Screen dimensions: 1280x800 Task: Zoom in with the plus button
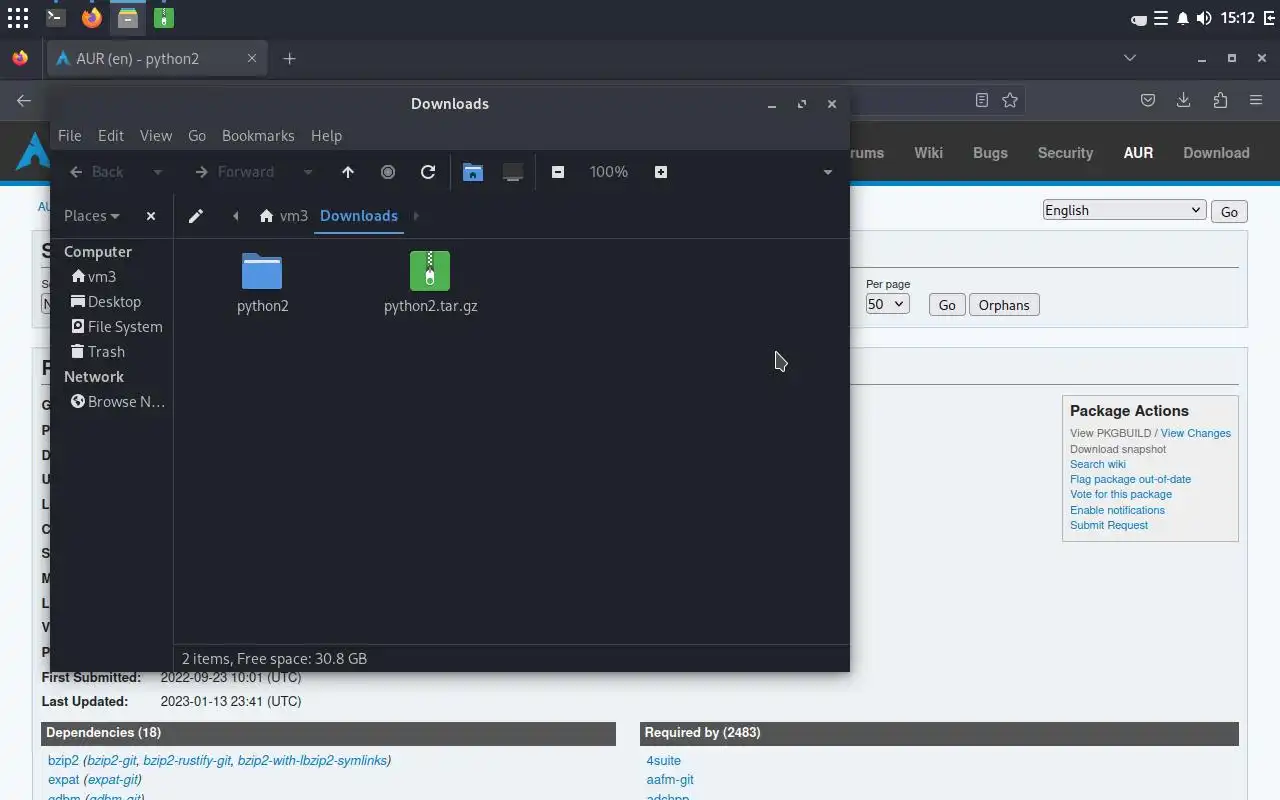click(x=661, y=172)
